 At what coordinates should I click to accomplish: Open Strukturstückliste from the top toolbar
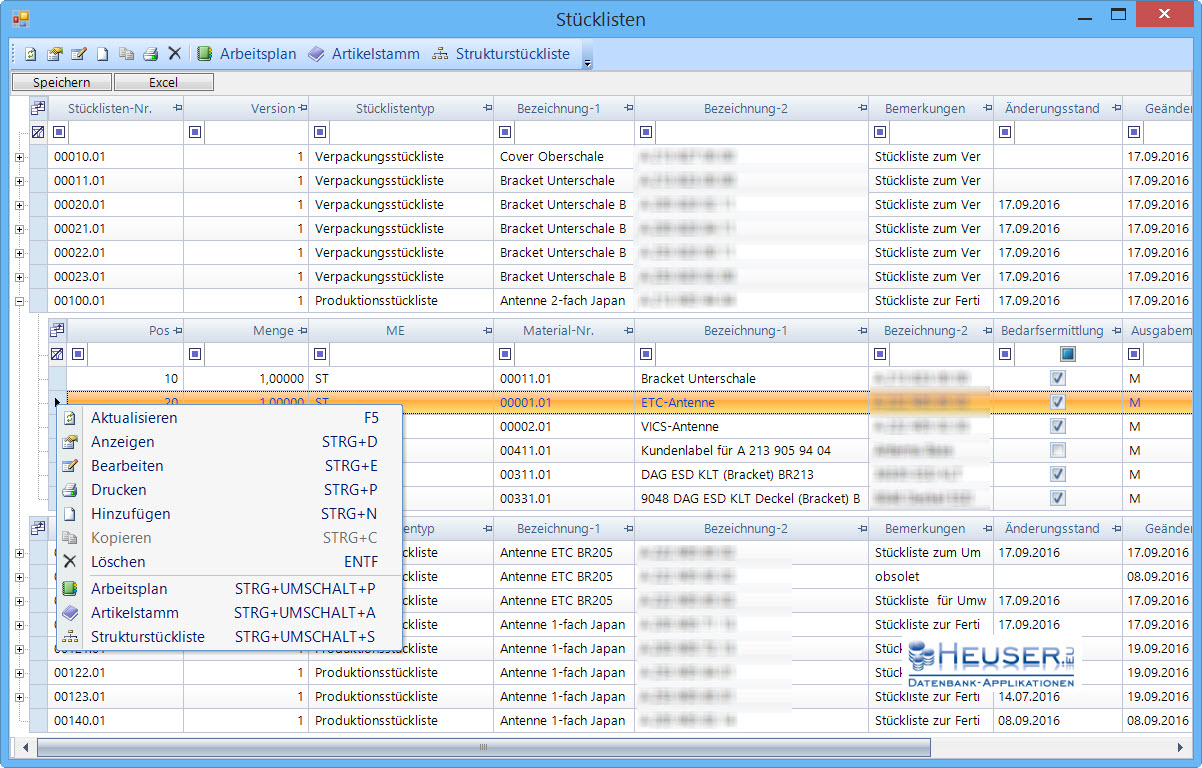[x=501, y=54]
